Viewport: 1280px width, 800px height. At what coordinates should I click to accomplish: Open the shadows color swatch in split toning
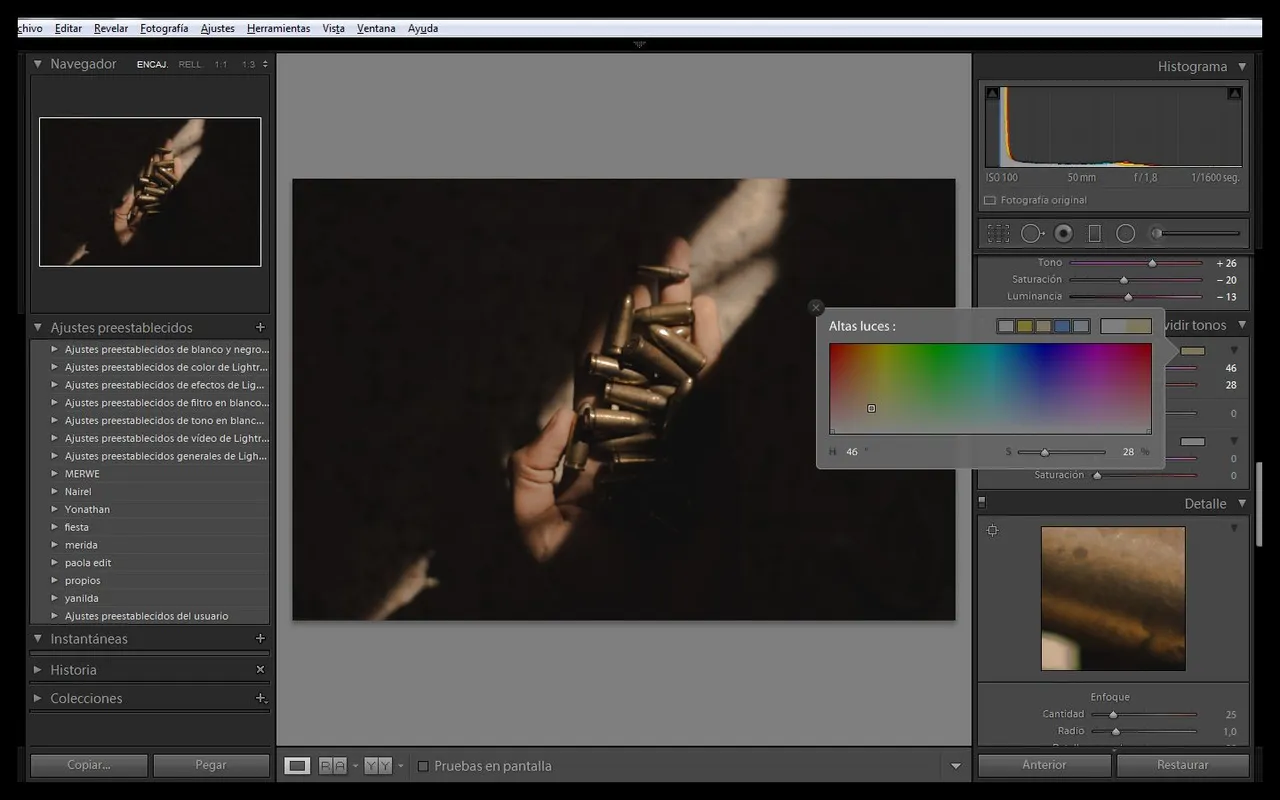click(1193, 441)
